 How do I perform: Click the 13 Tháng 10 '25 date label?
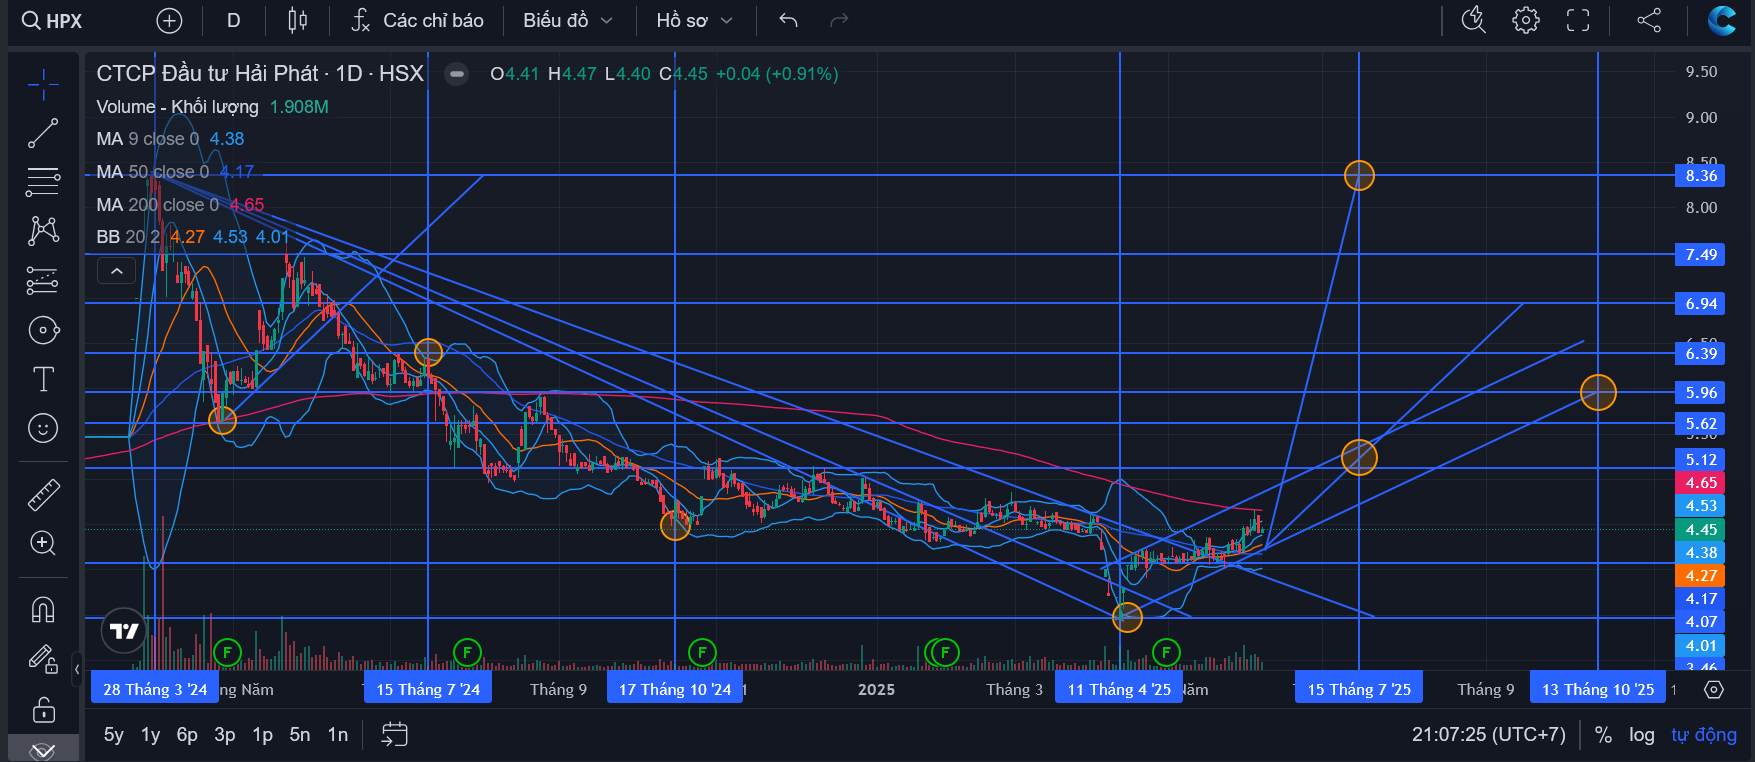point(1598,690)
